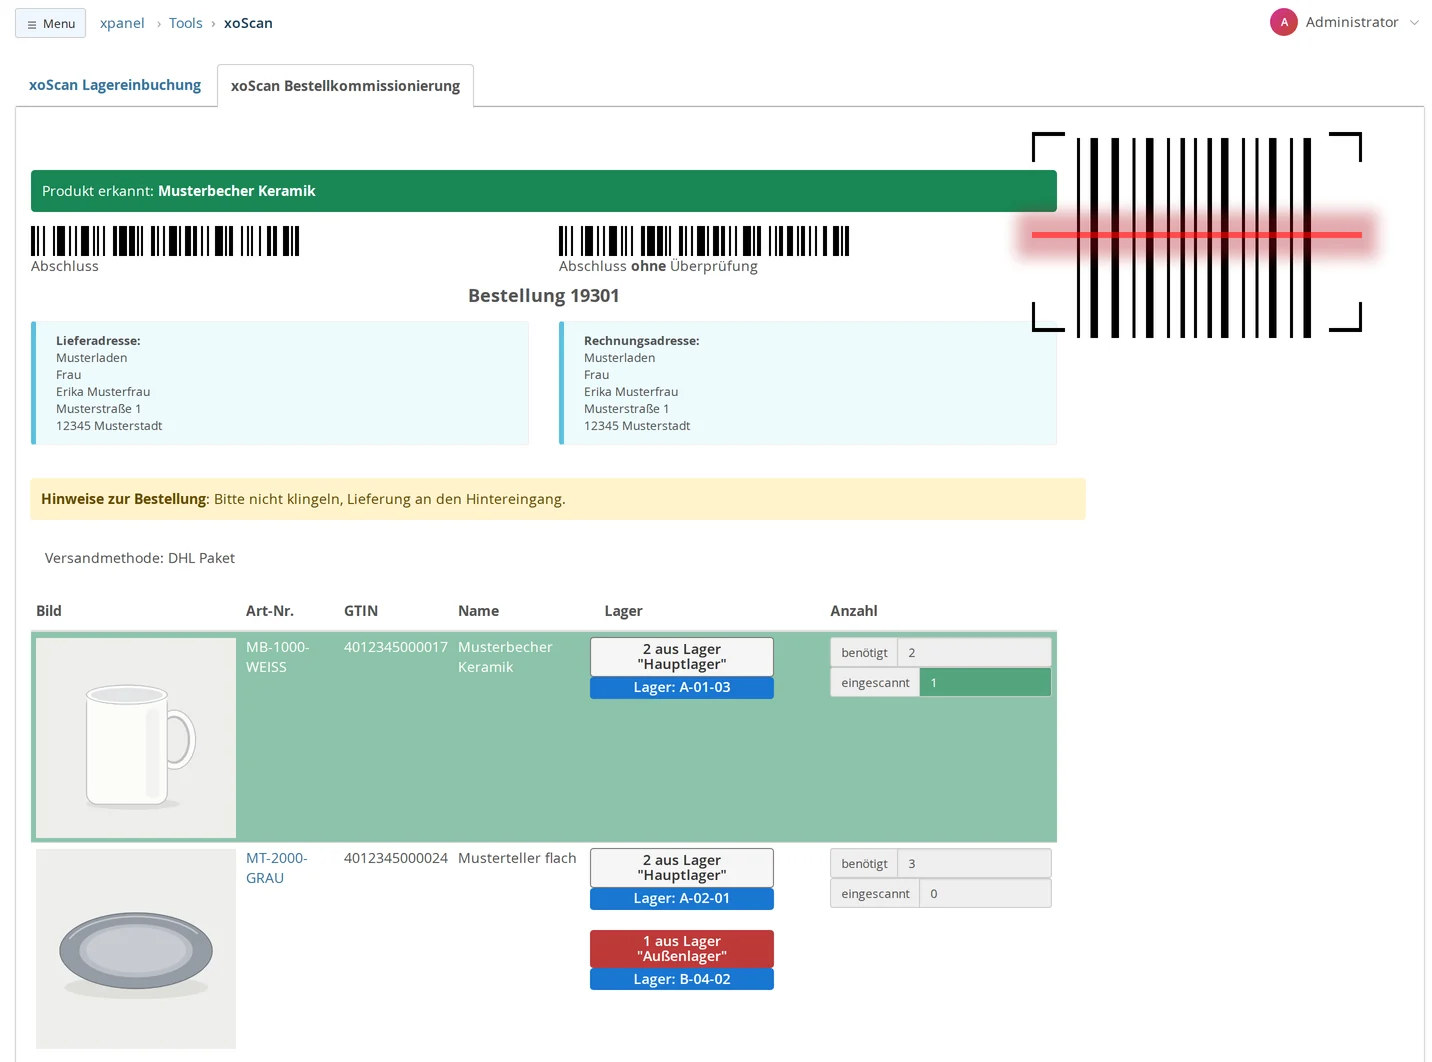This screenshot has height=1062, width=1432.
Task: Click benötigt field showing 2
Action: [x=975, y=652]
